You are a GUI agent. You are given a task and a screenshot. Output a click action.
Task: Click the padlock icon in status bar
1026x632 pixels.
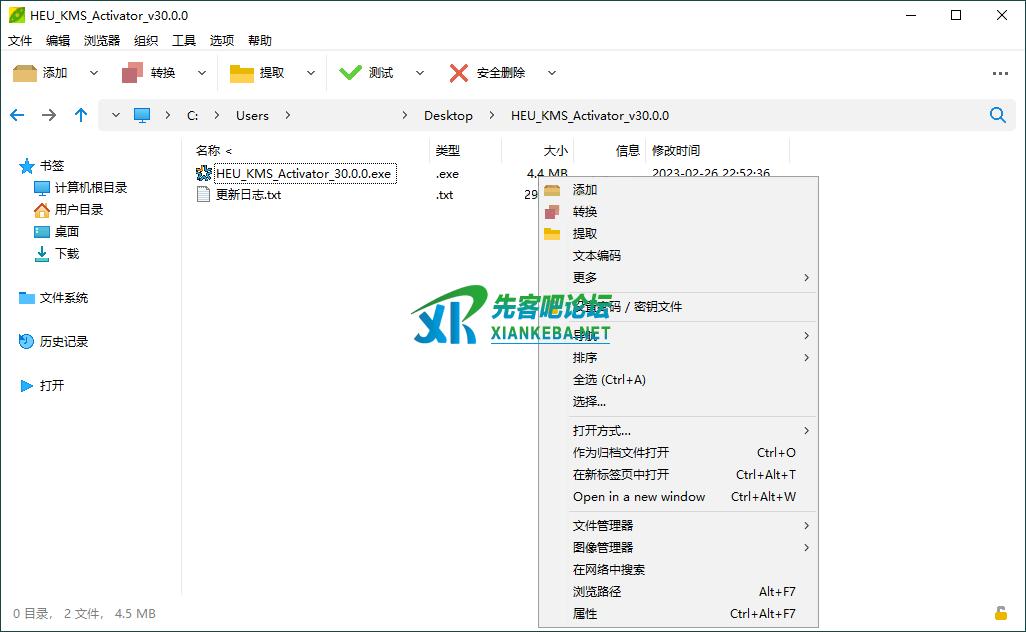1000,613
